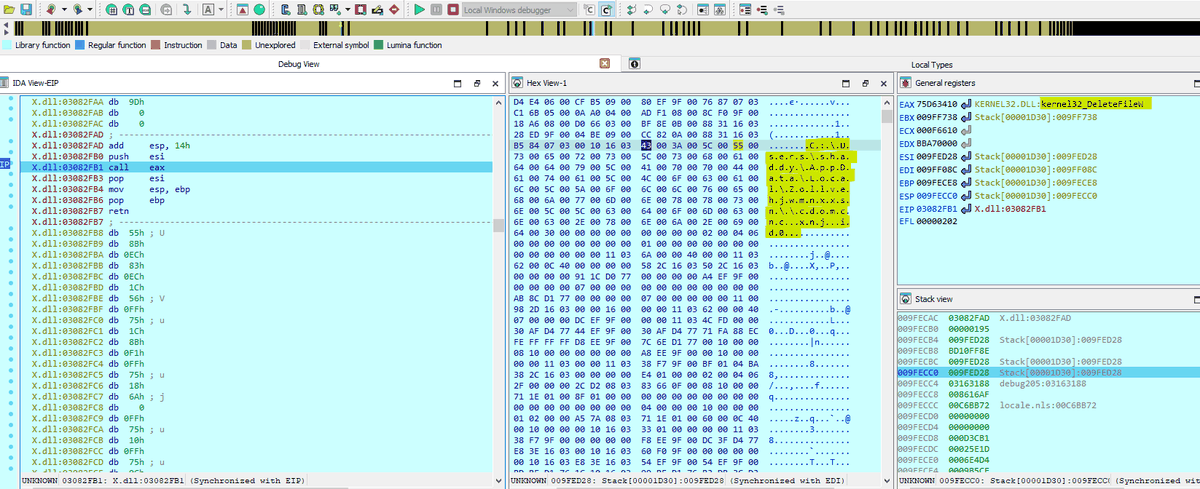Viewport: 1200px width, 489px height.
Task: Click the unhighlighted 'C' toolbar icon
Action: pyautogui.click(x=589, y=9)
